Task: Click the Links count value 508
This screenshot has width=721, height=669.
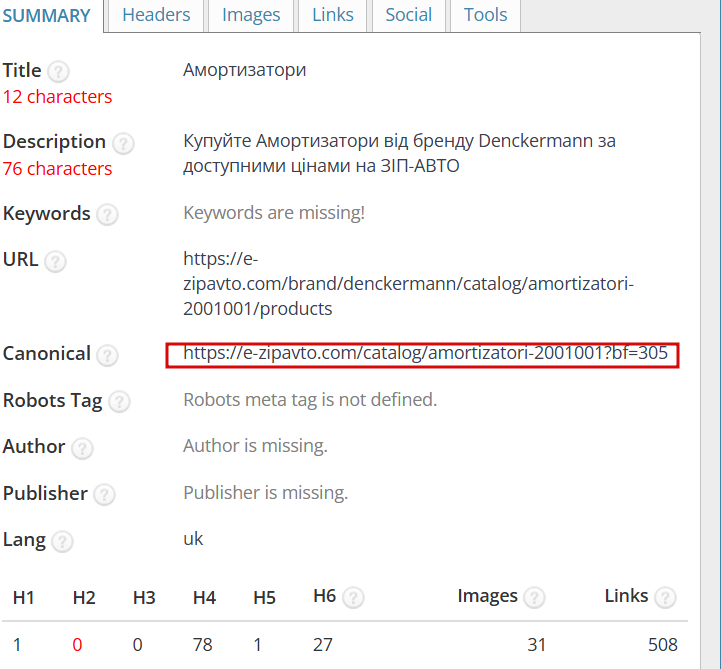Action: point(663,645)
